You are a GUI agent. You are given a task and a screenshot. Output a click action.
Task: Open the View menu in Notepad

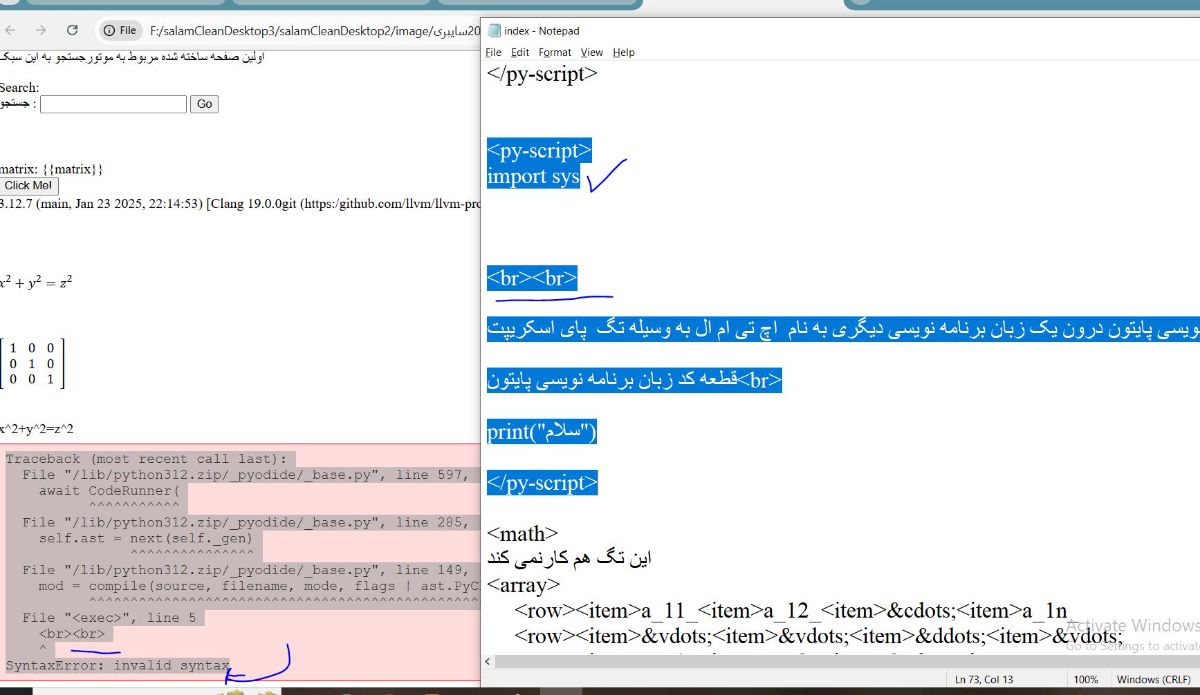pyautogui.click(x=592, y=52)
